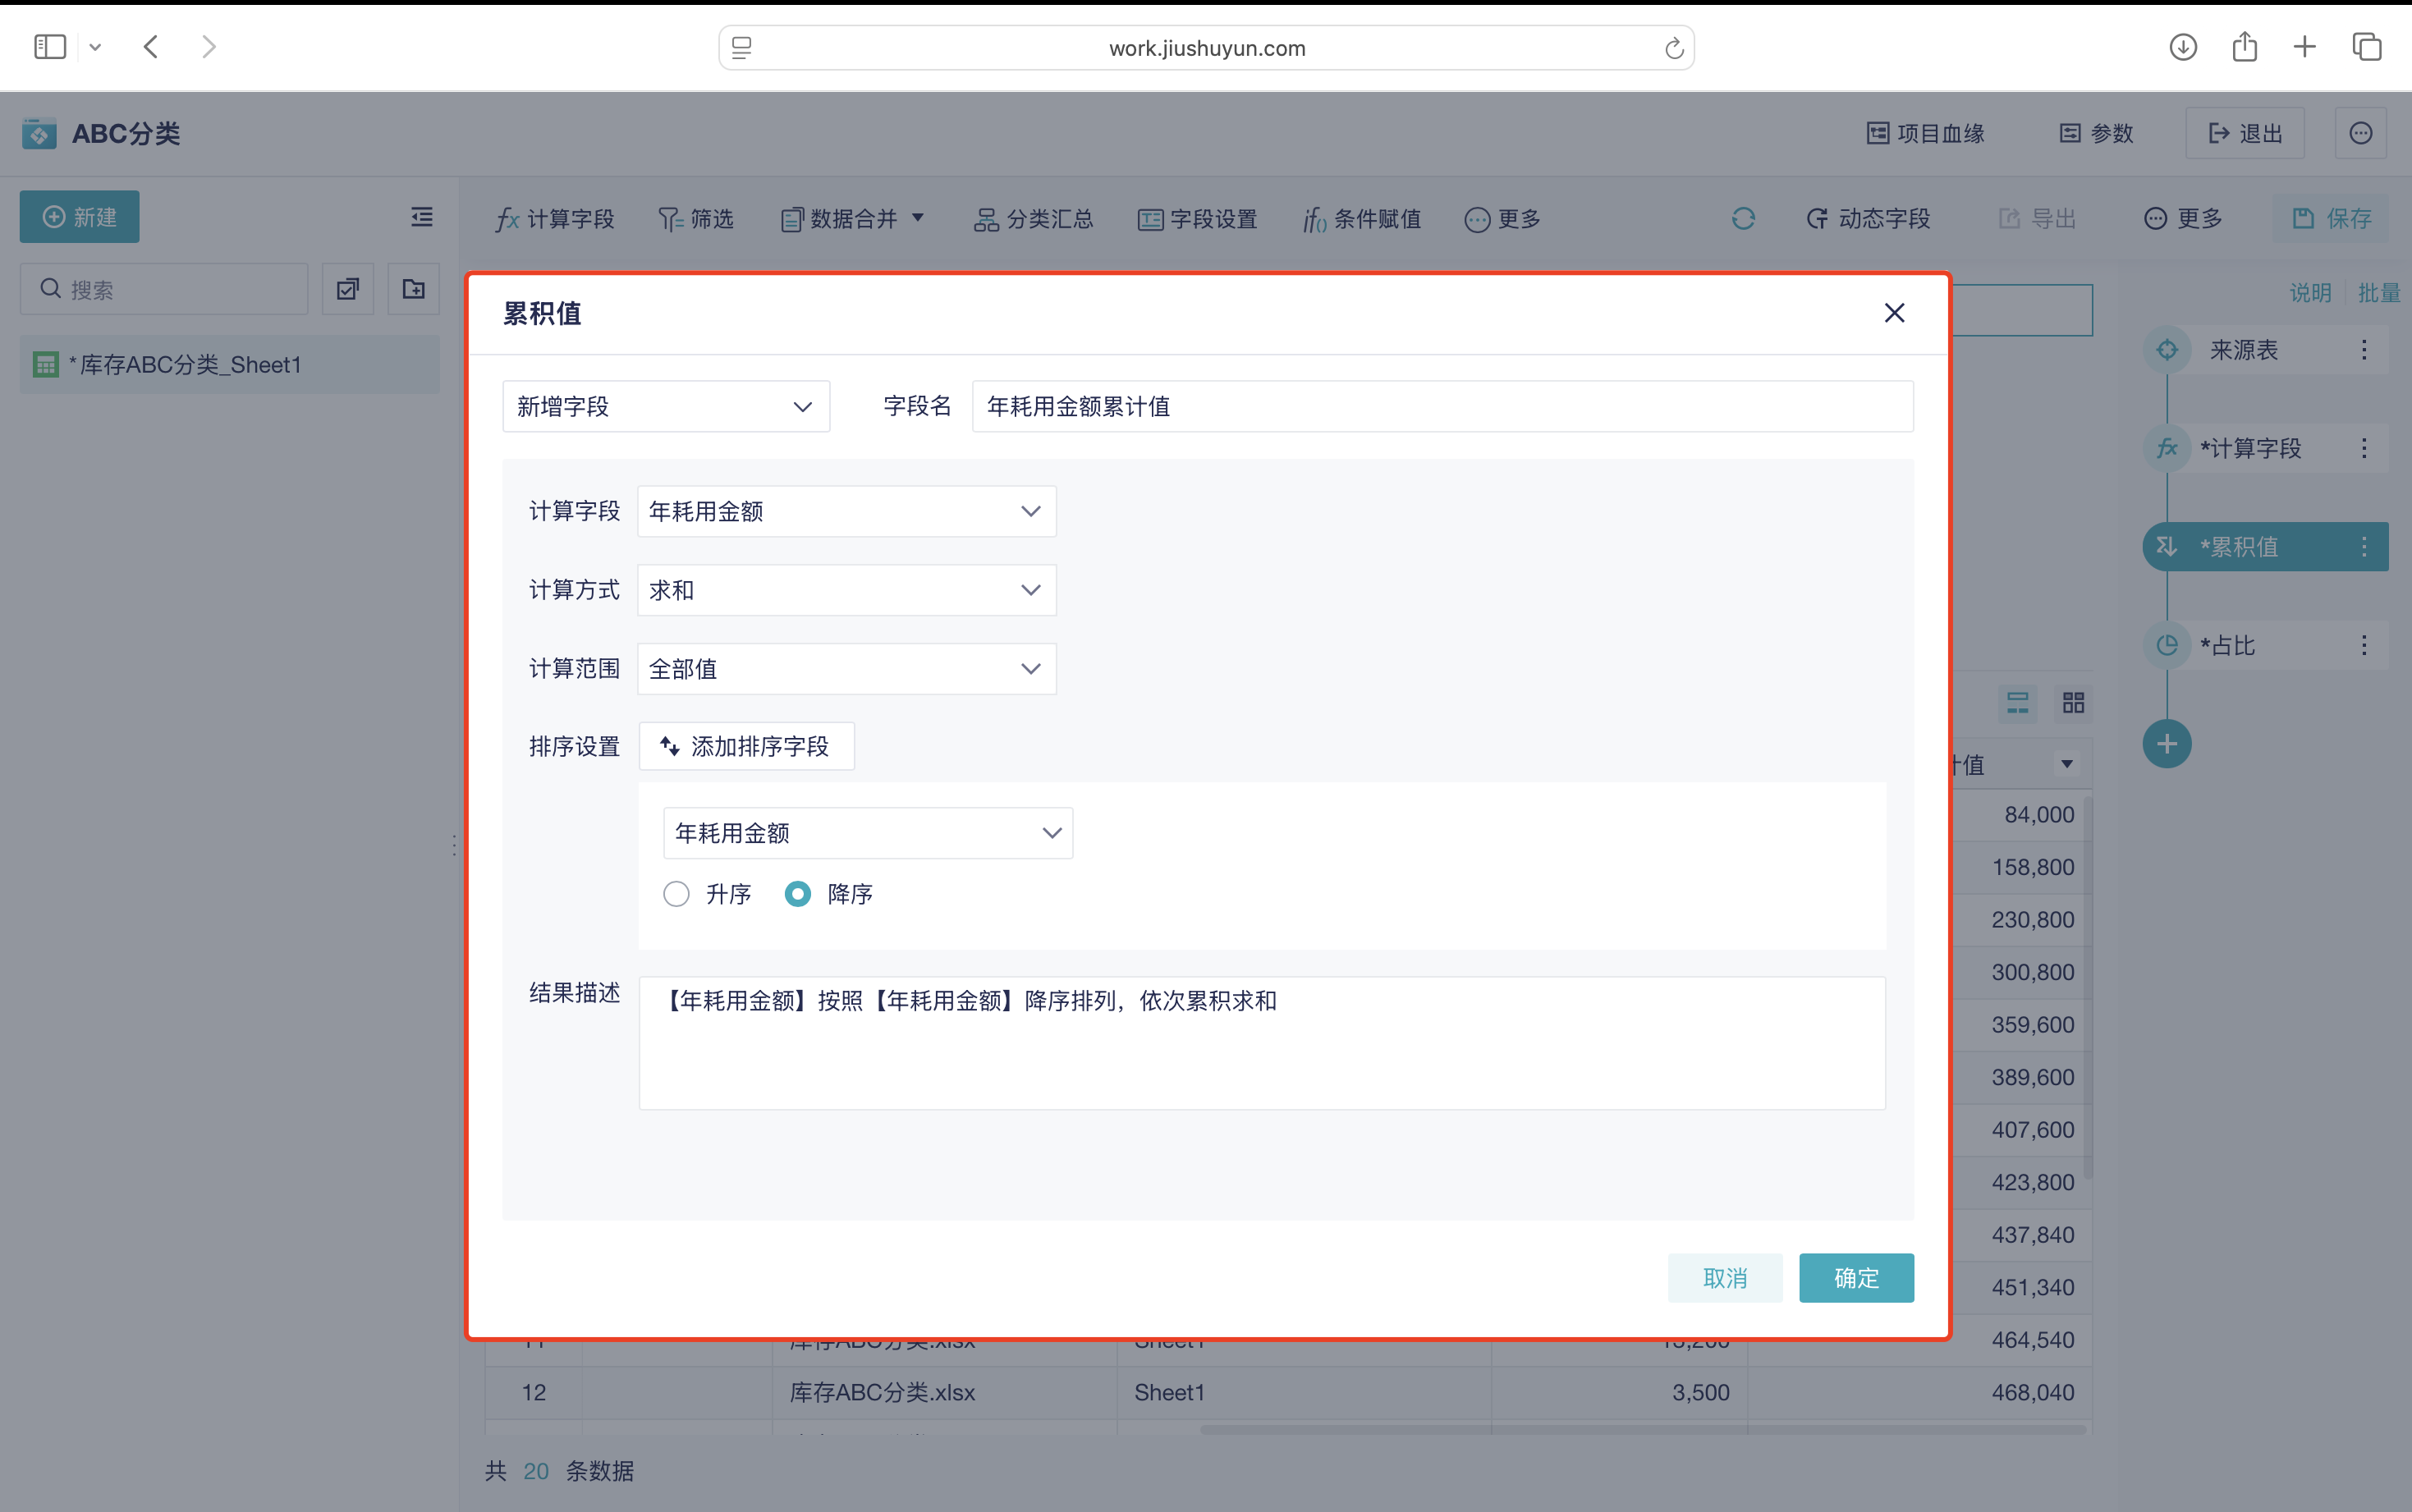The width and height of the screenshot is (2412, 1512).
Task: Click the 字段名 input field
Action: 1441,406
